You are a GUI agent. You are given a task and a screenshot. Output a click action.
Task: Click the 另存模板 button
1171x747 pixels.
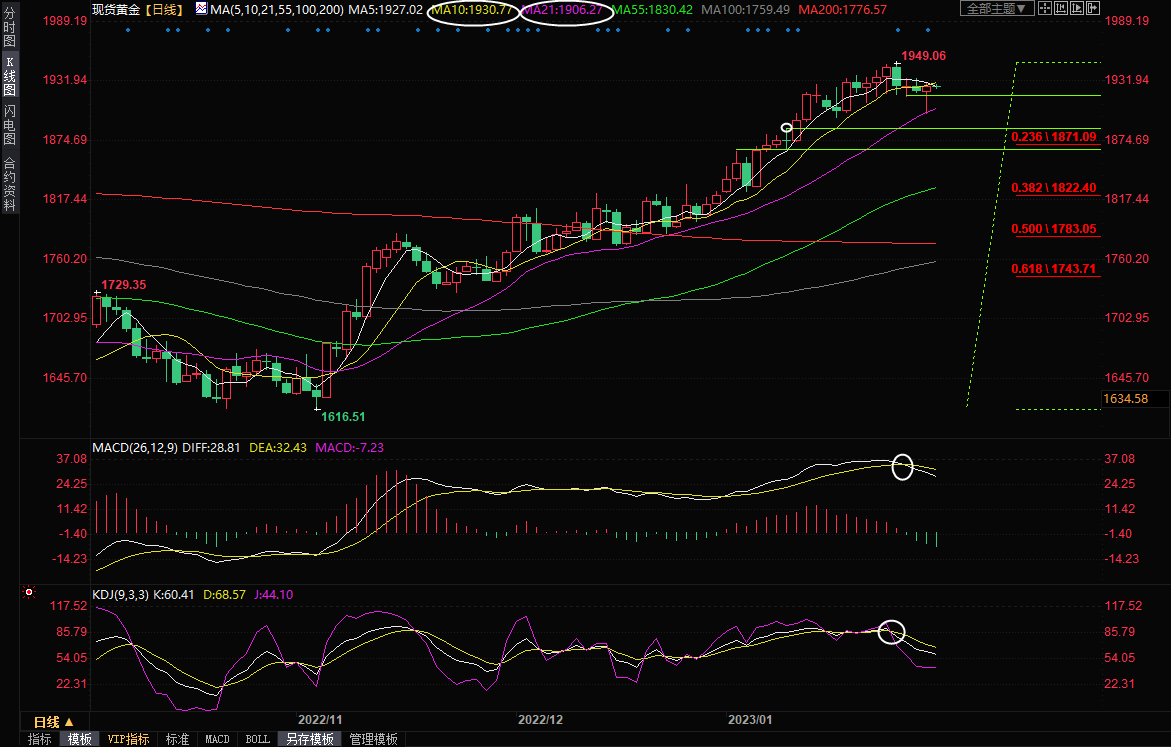point(309,740)
